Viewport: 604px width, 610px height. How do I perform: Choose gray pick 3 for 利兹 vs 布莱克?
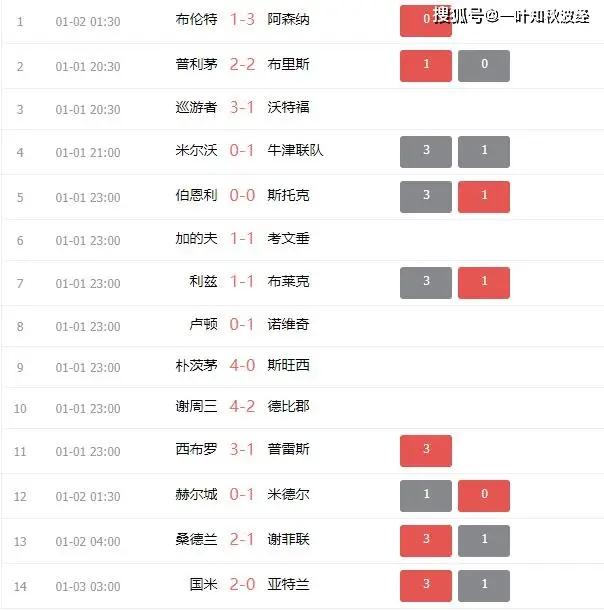click(x=426, y=283)
